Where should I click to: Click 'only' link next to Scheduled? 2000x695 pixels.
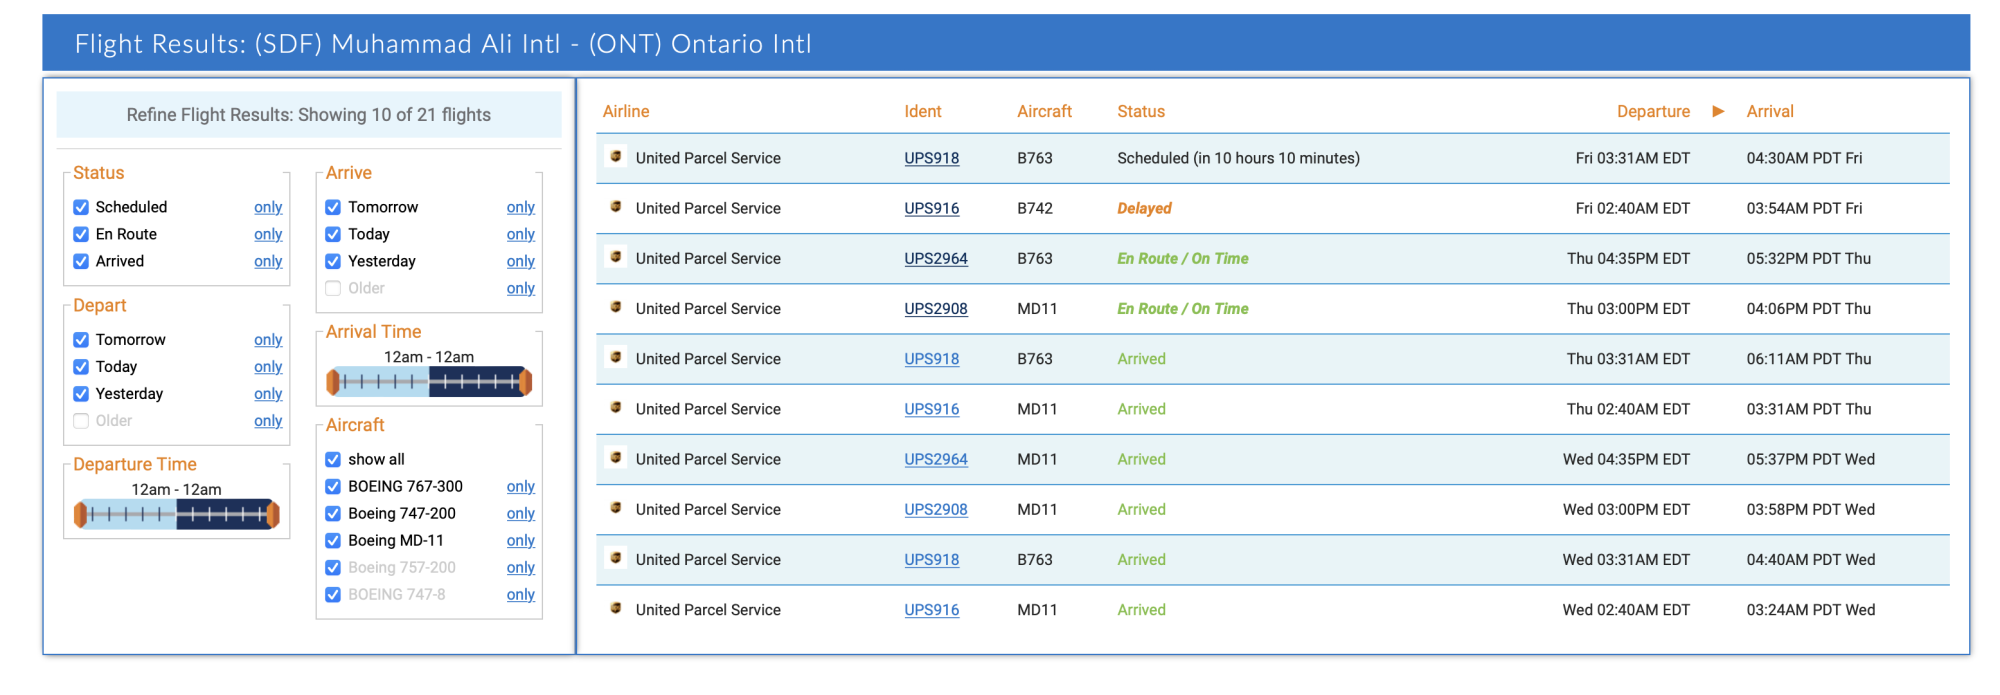[268, 207]
